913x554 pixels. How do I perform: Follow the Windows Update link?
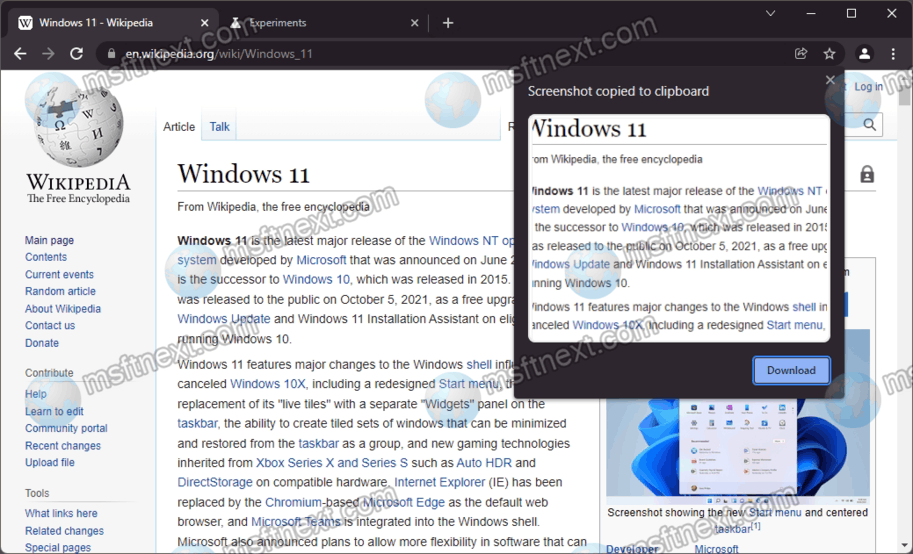coord(224,319)
